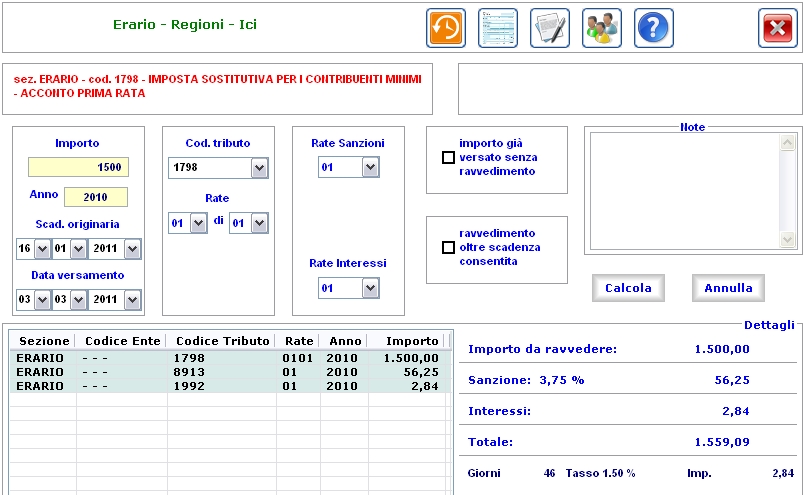Click the Note scrollbar up arrow

click(788, 143)
